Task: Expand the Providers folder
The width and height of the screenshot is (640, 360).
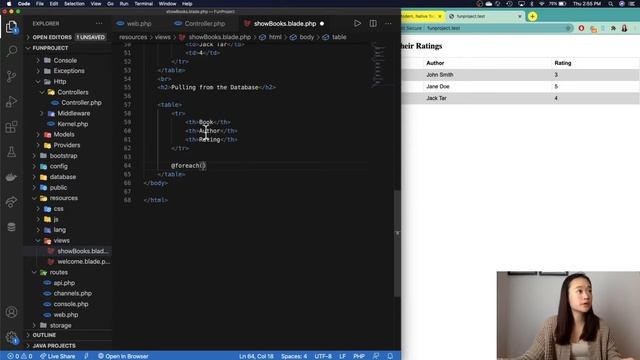Action: (67, 145)
